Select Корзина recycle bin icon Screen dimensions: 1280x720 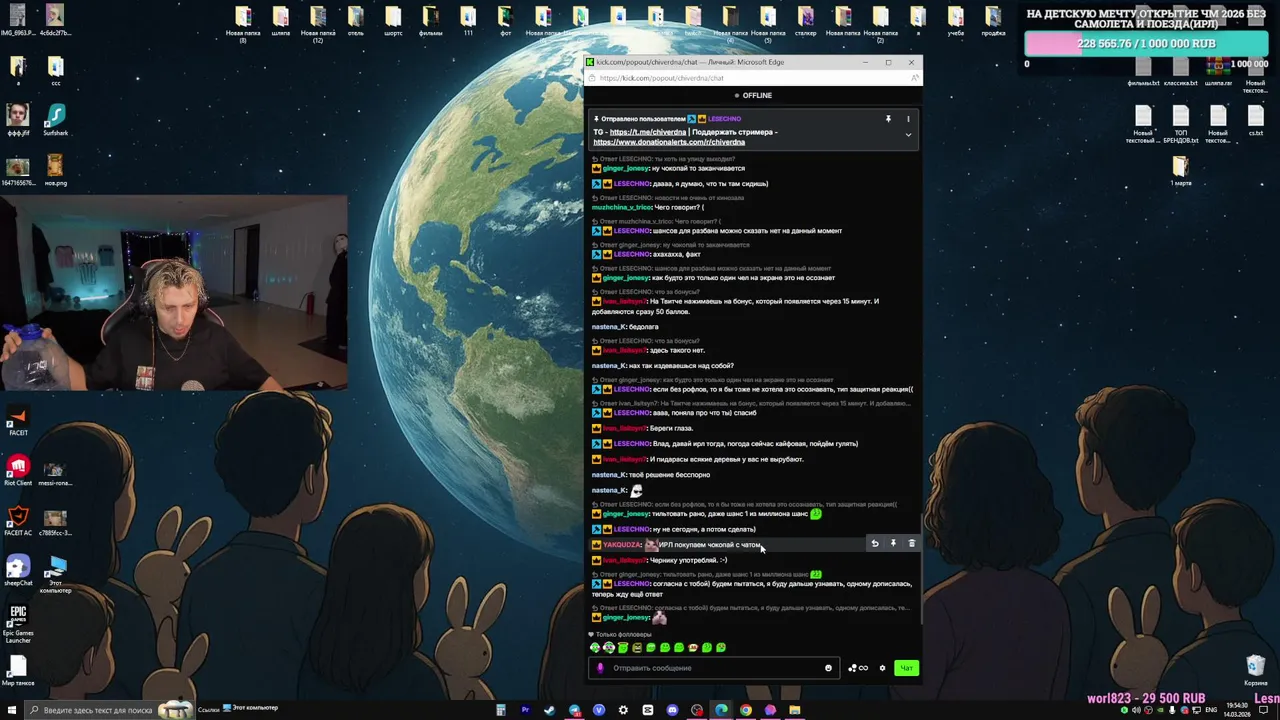pos(1256,671)
